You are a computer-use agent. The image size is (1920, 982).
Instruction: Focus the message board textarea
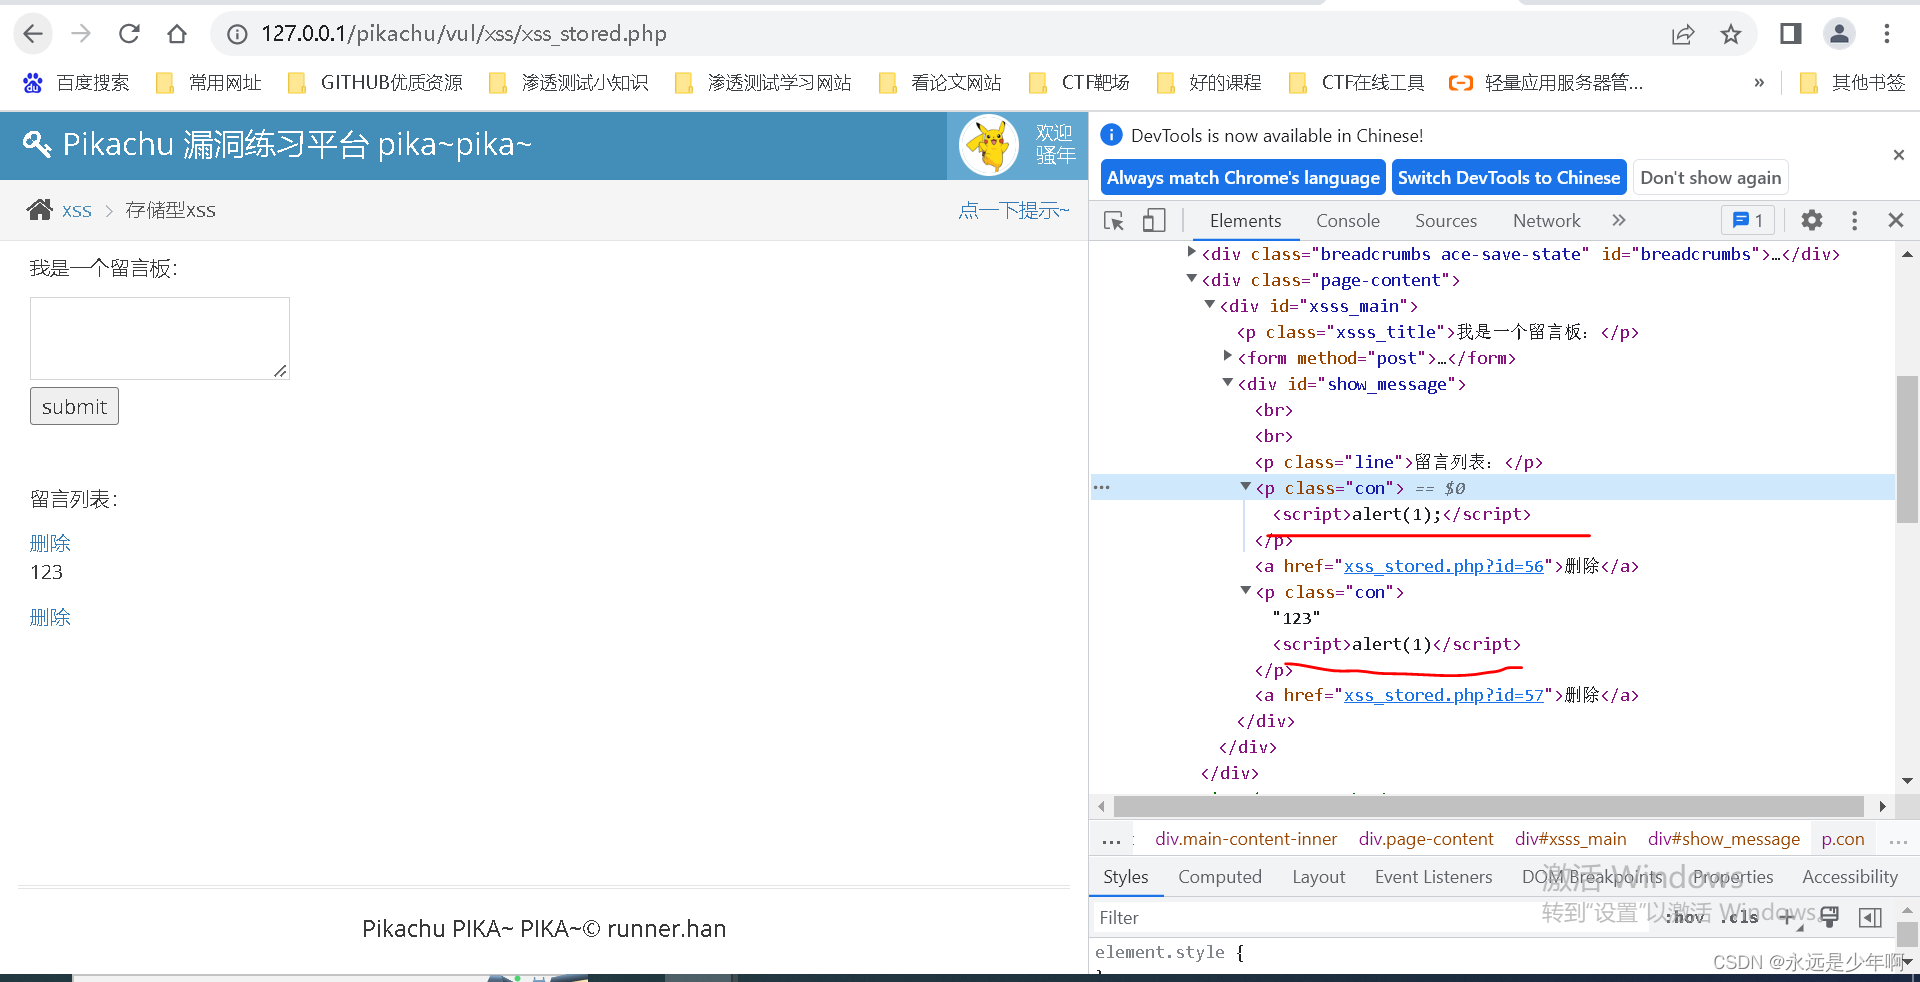coord(160,338)
